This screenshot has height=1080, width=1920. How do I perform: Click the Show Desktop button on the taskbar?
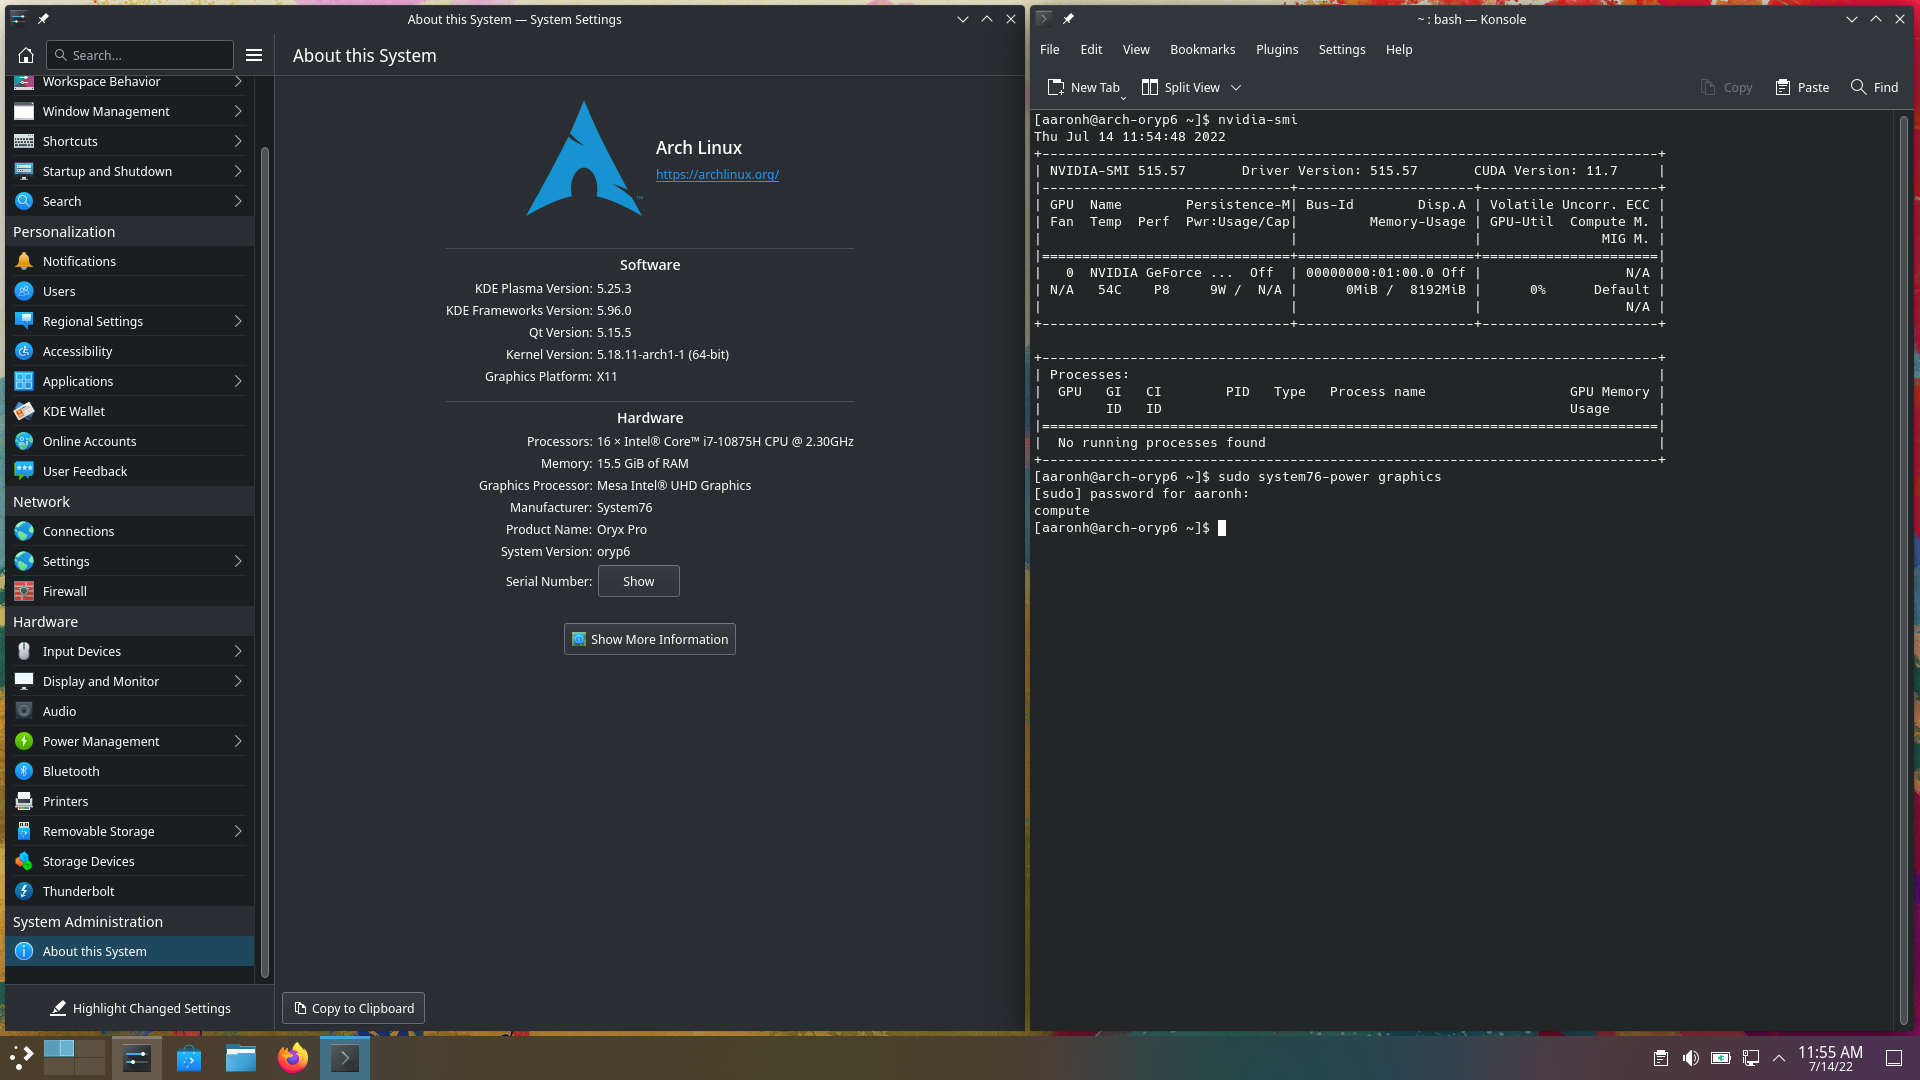pos(1894,1058)
